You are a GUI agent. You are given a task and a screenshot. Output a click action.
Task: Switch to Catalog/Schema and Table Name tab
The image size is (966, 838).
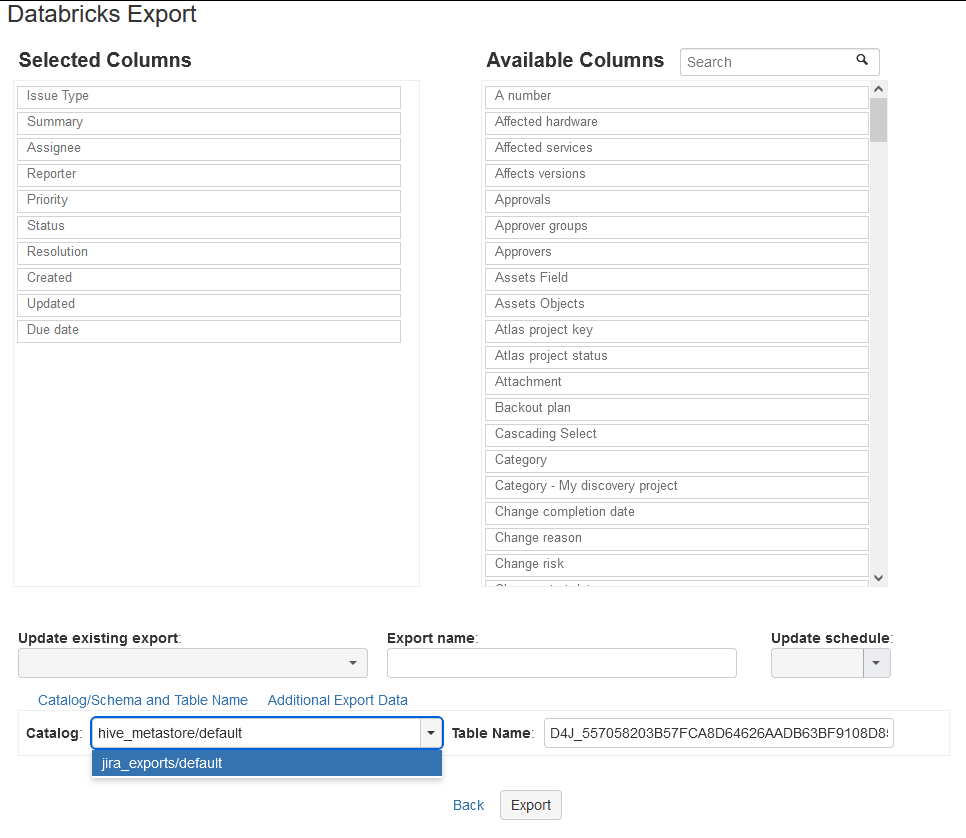tap(143, 700)
